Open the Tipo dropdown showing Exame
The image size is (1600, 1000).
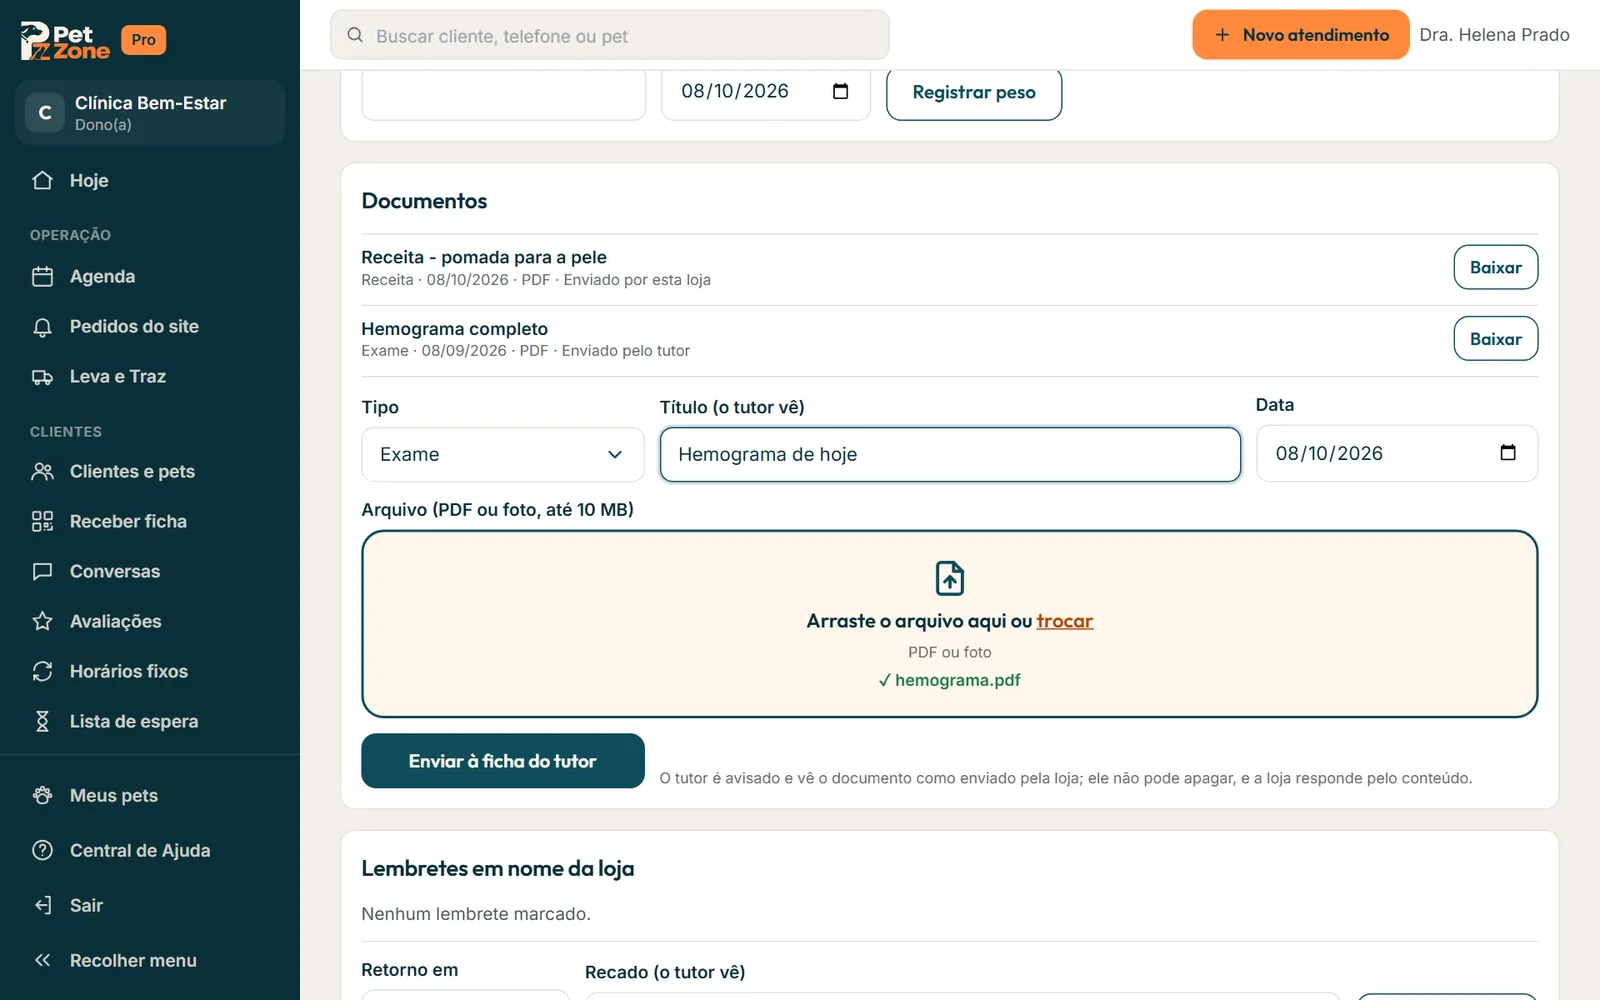pyautogui.click(x=503, y=454)
